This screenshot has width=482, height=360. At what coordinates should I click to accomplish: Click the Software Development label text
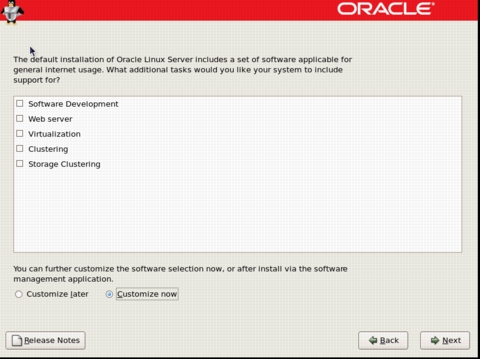[73, 104]
